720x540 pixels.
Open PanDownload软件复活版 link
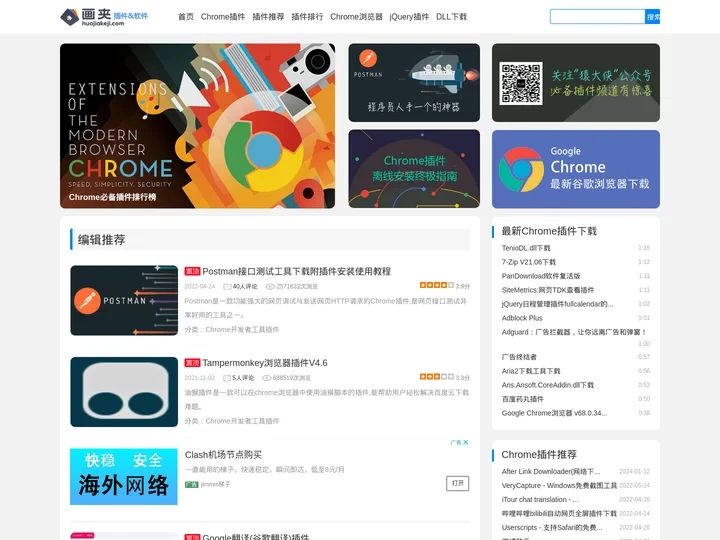click(x=541, y=276)
